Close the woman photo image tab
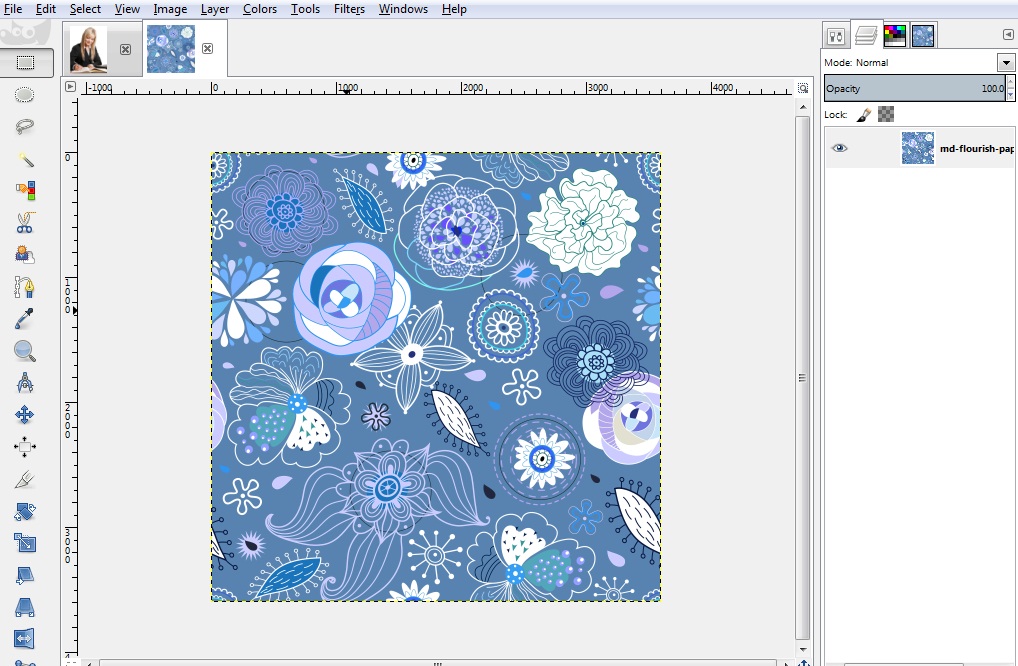The width and height of the screenshot is (1018, 666). 125,49
